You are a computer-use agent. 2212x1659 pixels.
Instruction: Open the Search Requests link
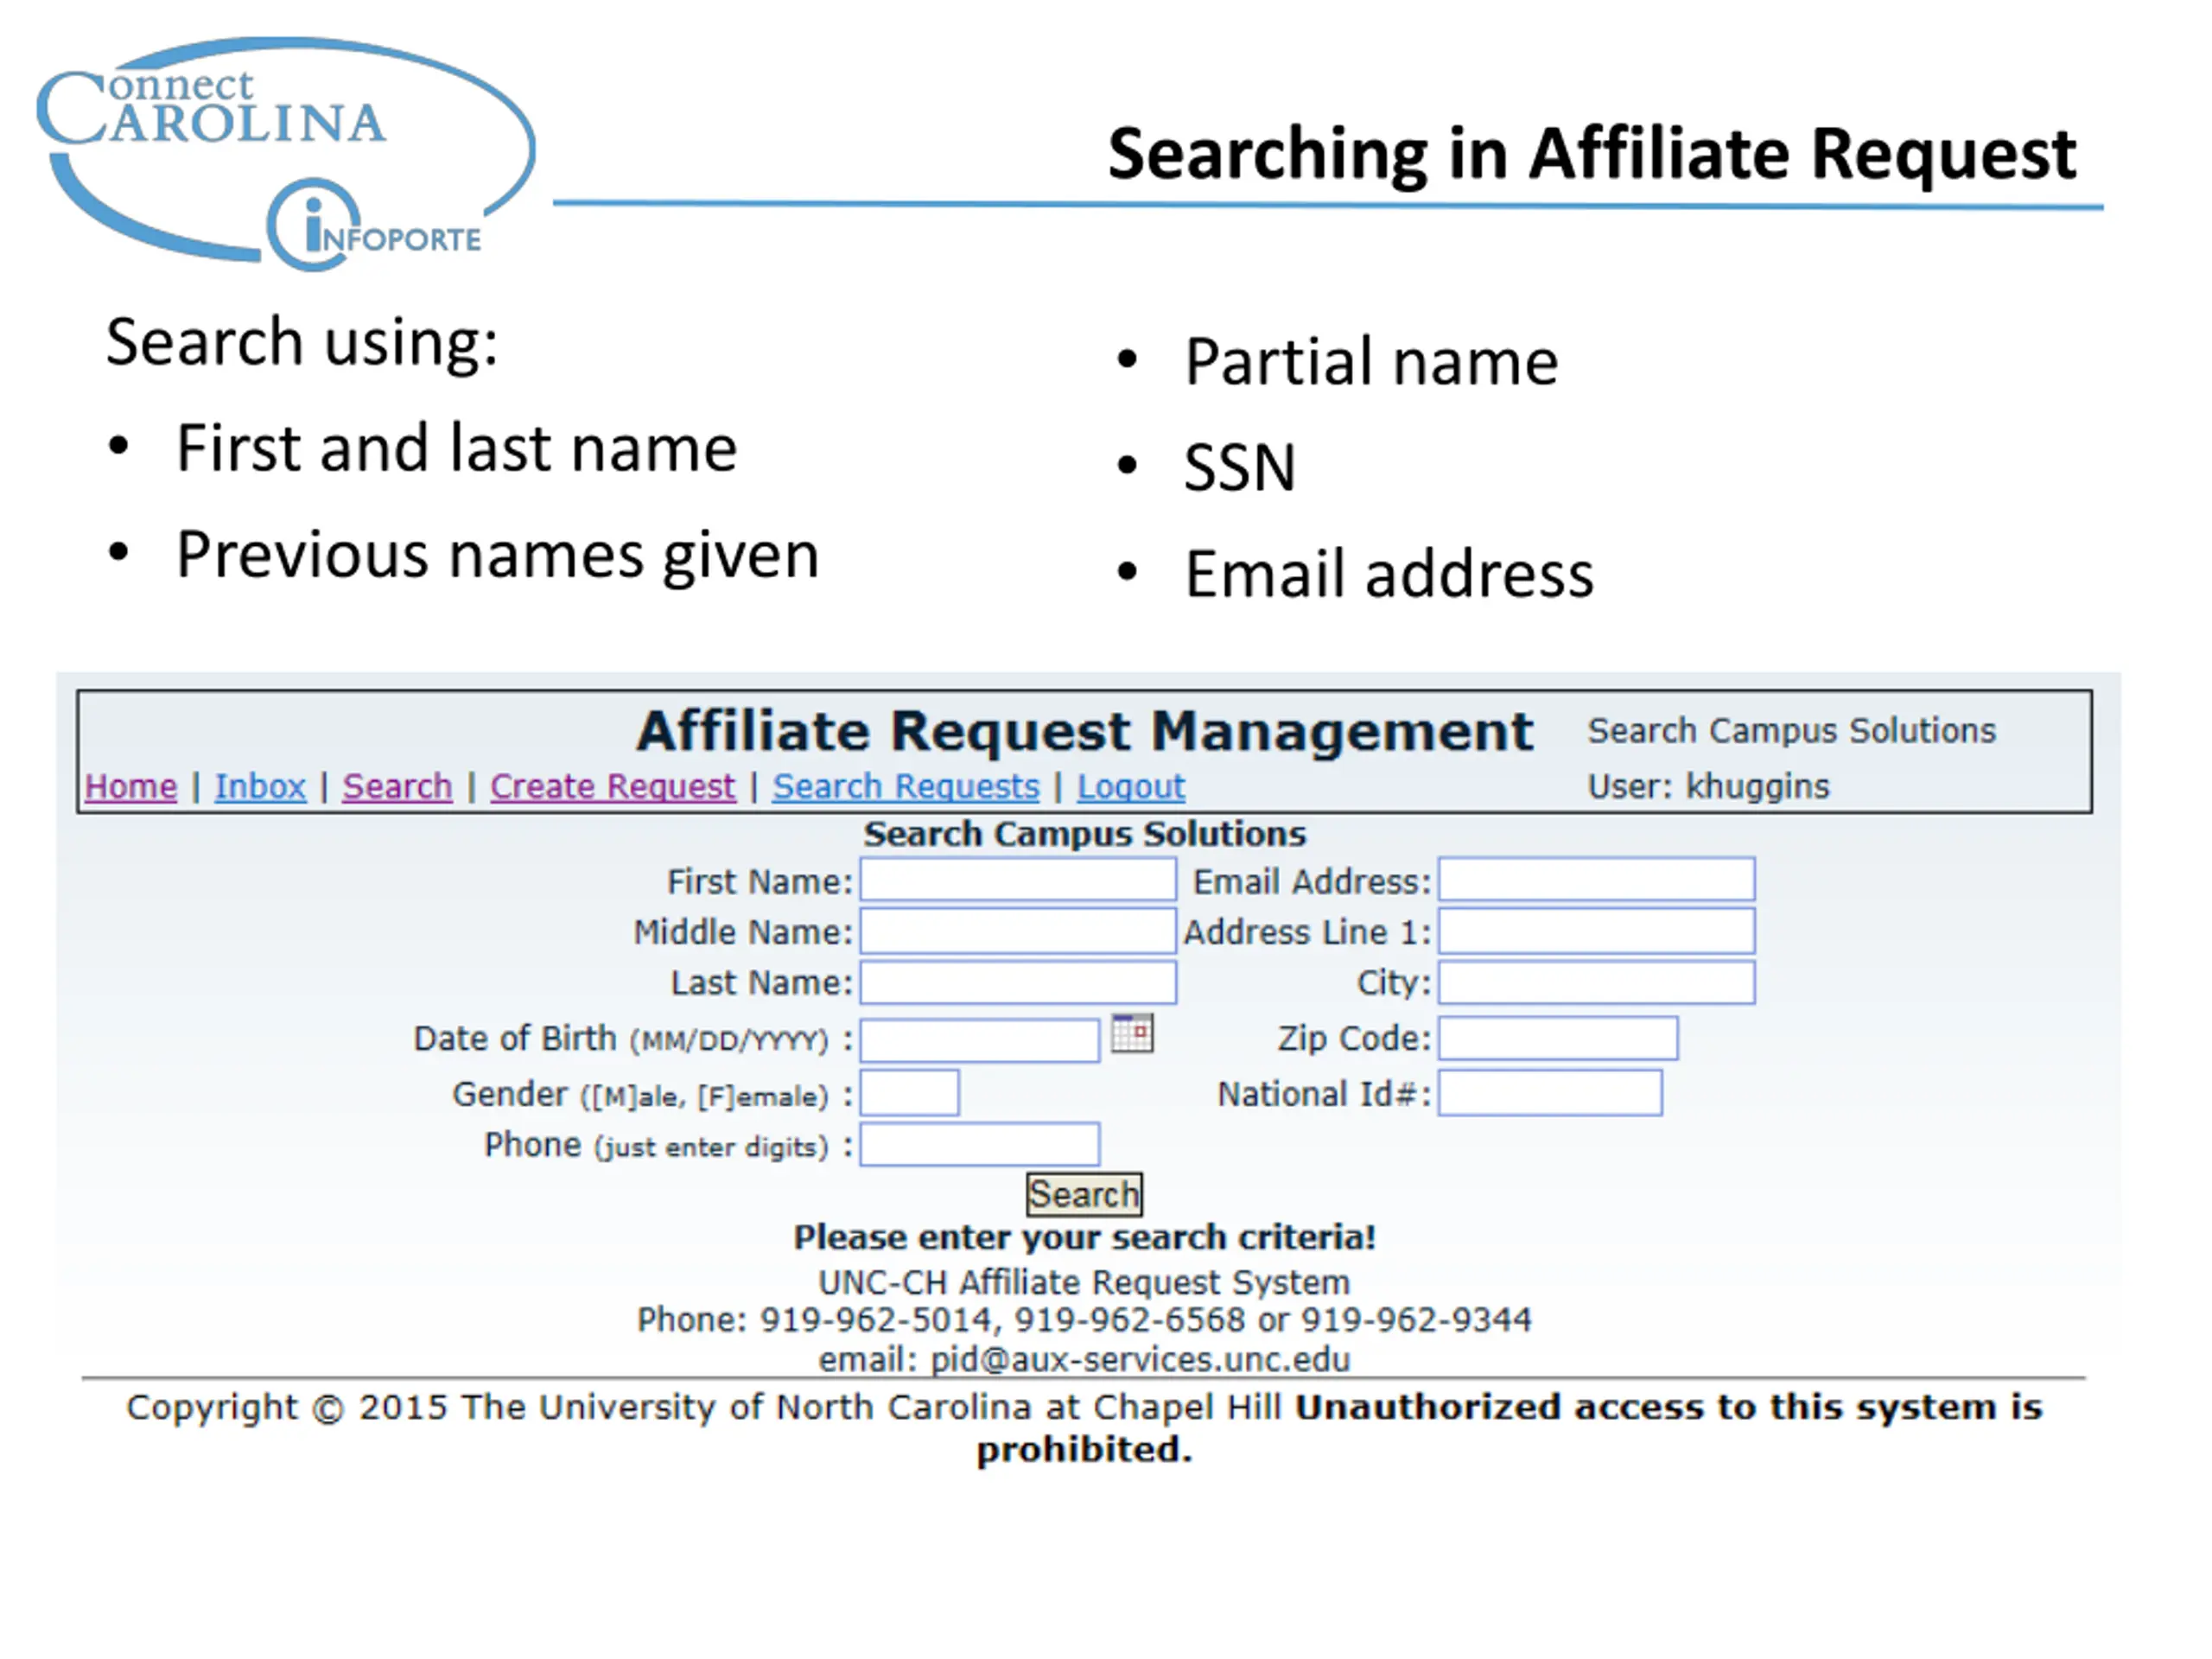point(906,787)
